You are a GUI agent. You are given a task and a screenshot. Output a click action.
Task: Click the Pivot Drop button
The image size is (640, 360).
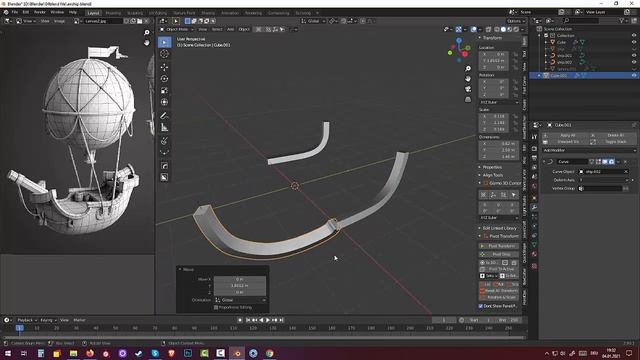click(x=499, y=254)
